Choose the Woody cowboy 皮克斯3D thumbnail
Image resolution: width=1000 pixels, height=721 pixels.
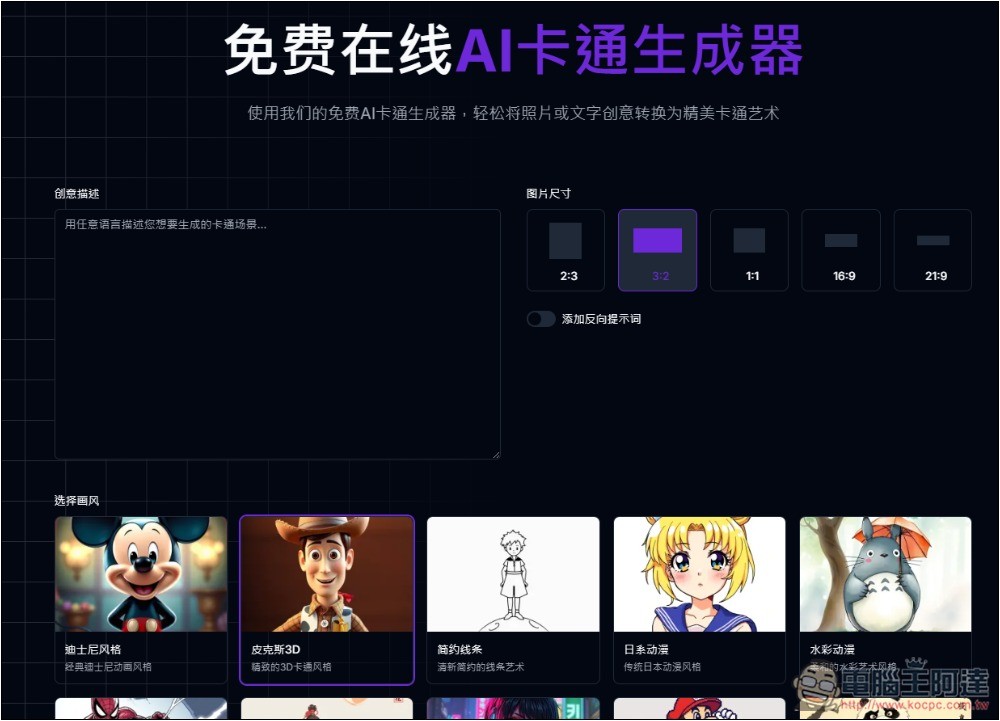pyautogui.click(x=327, y=574)
